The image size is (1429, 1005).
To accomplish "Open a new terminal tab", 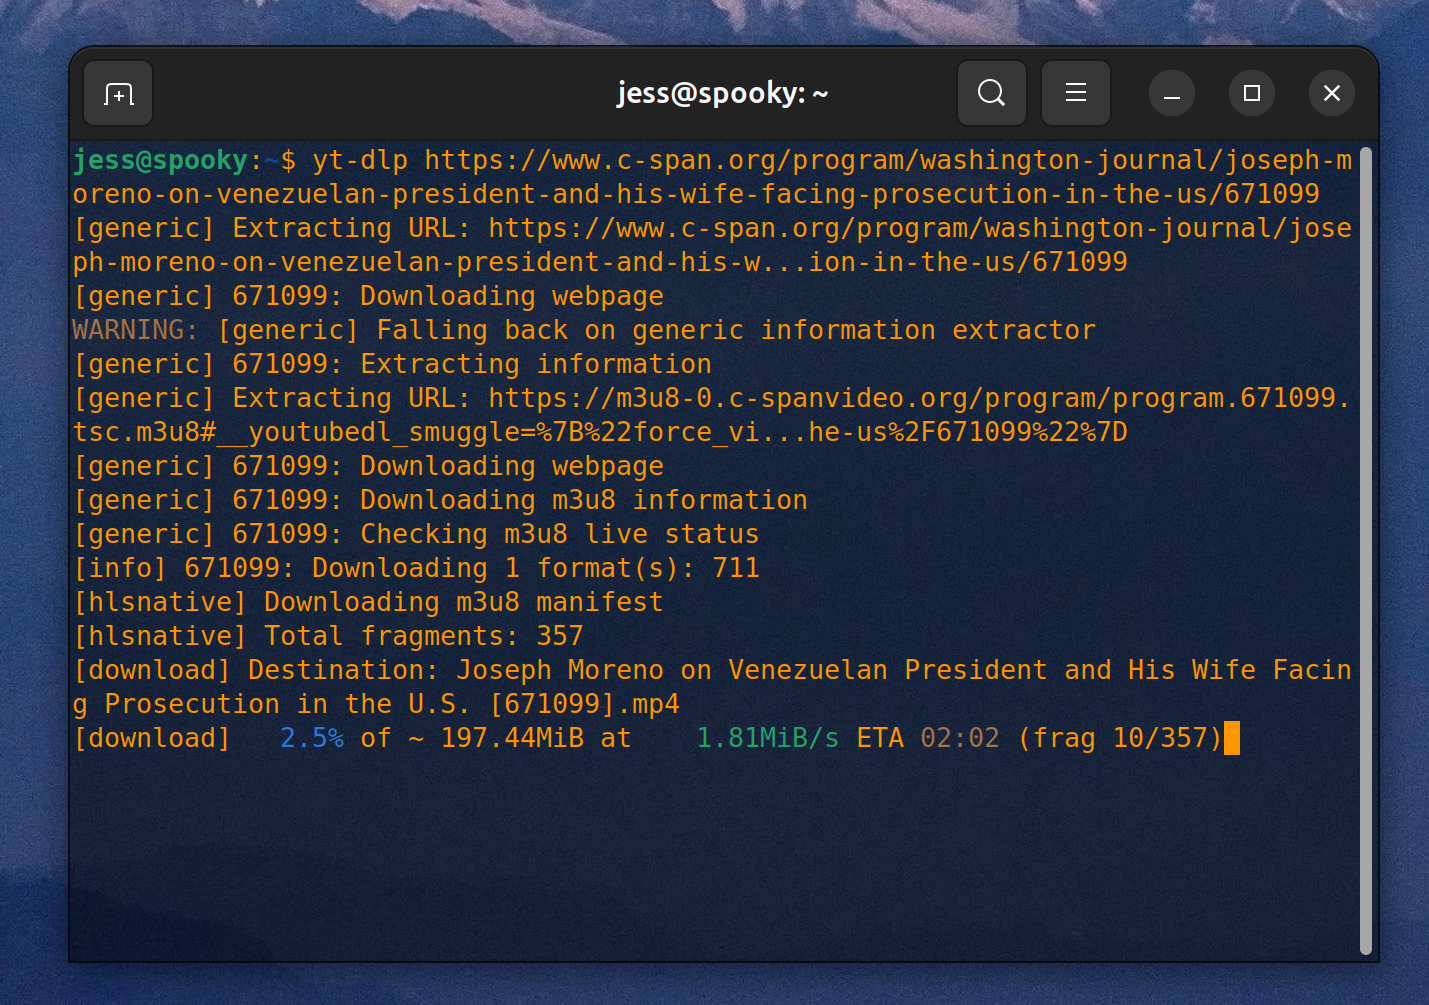I will click(x=118, y=94).
